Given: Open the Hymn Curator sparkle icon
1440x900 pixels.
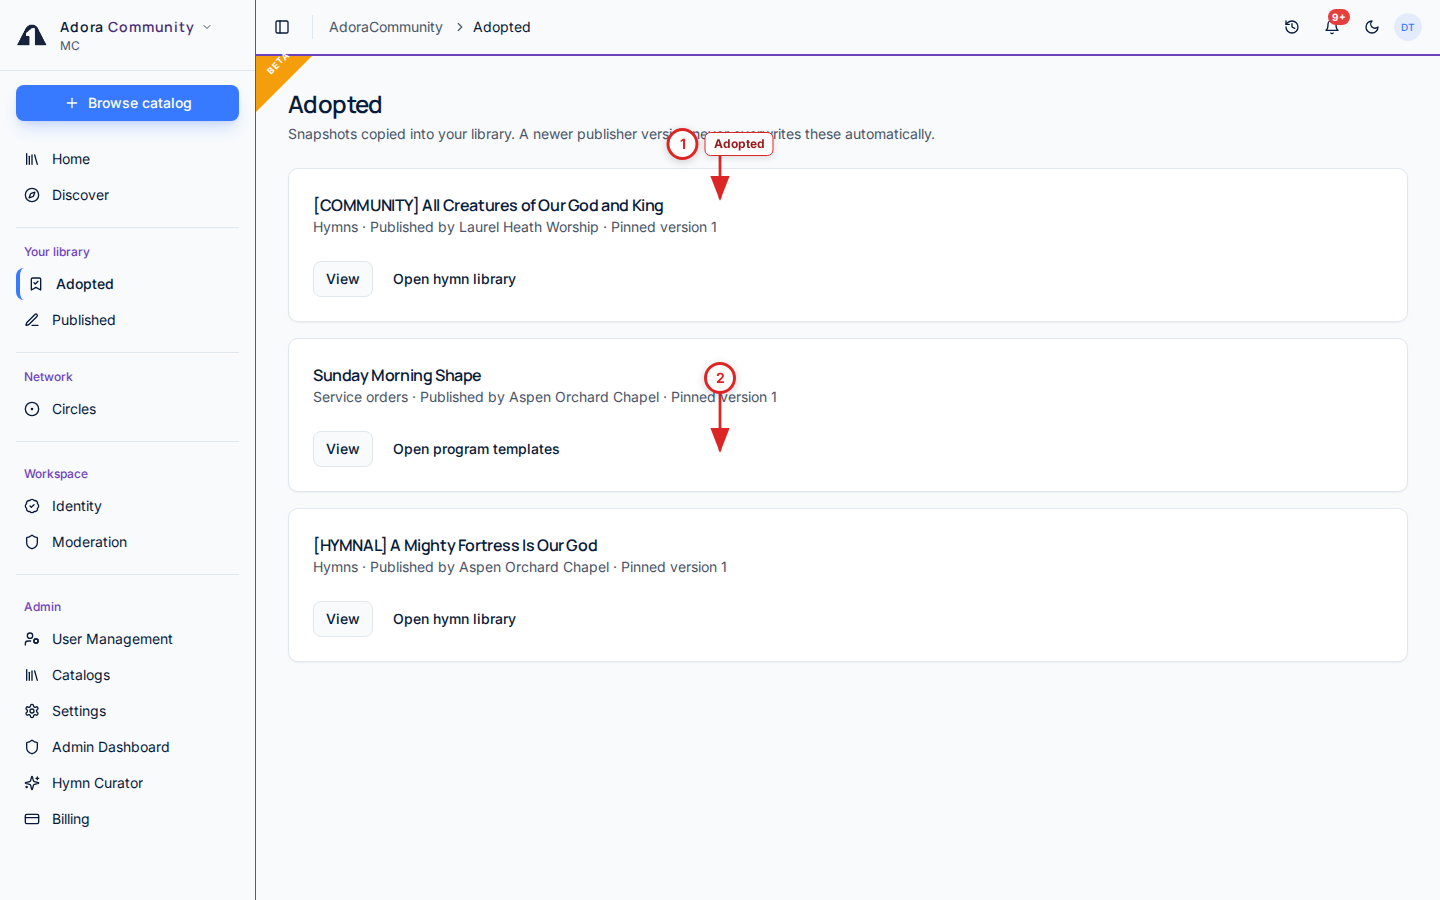Looking at the screenshot, I should click(x=32, y=783).
